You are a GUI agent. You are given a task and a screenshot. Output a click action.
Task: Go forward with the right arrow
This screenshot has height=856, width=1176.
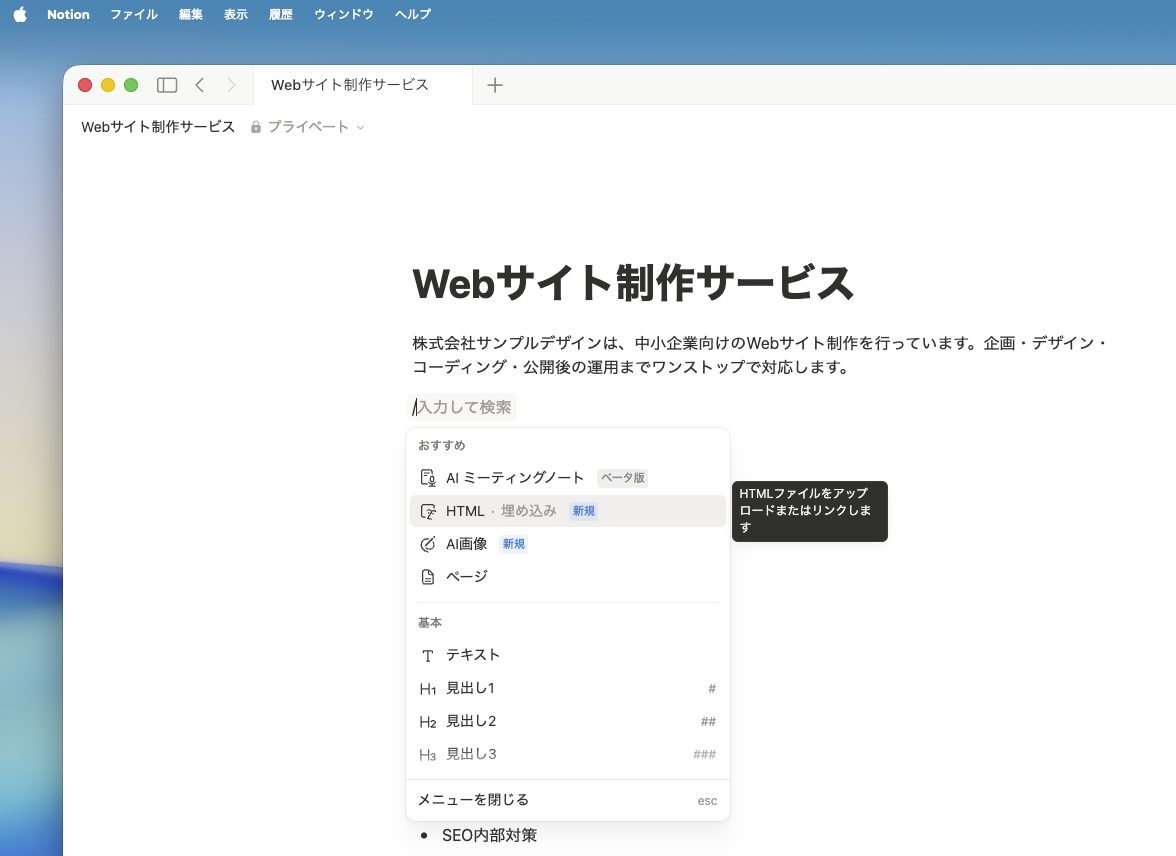(x=231, y=86)
